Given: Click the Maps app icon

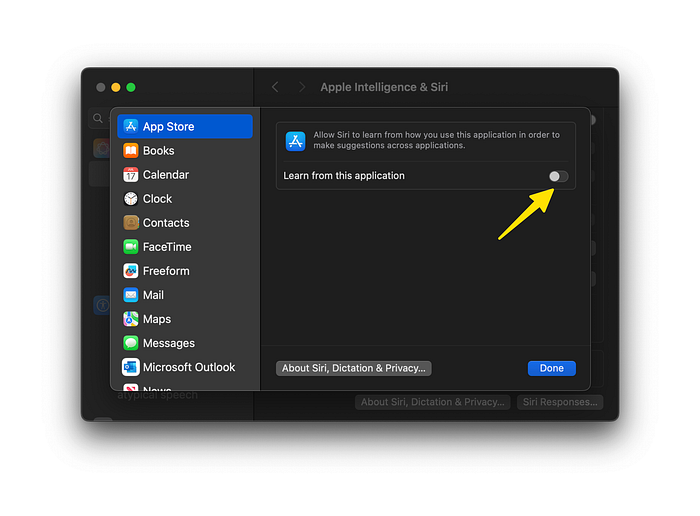Looking at the screenshot, I should [x=131, y=319].
